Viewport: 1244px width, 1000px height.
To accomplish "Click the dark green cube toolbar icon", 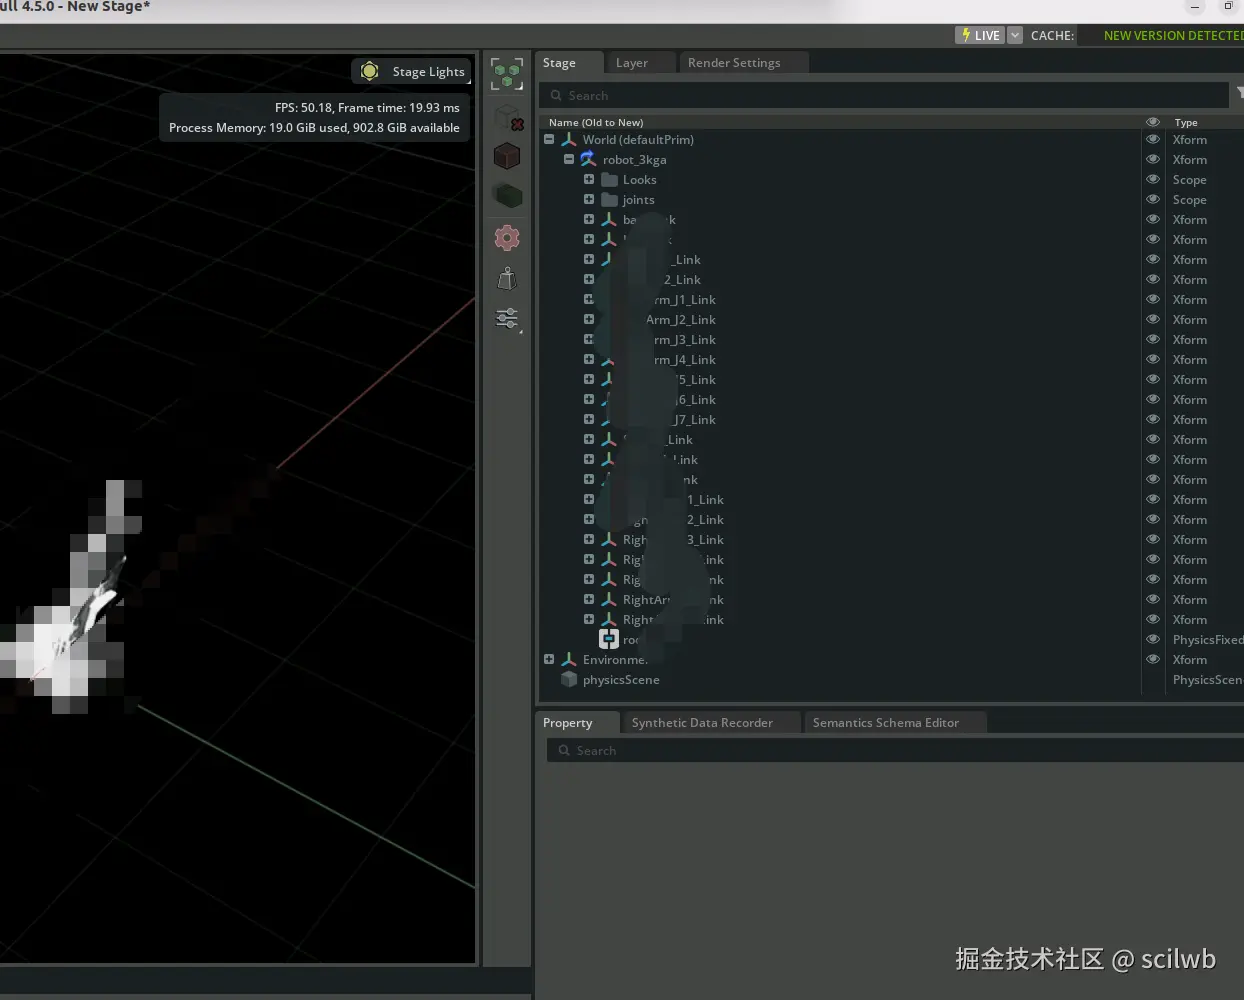I will [508, 196].
